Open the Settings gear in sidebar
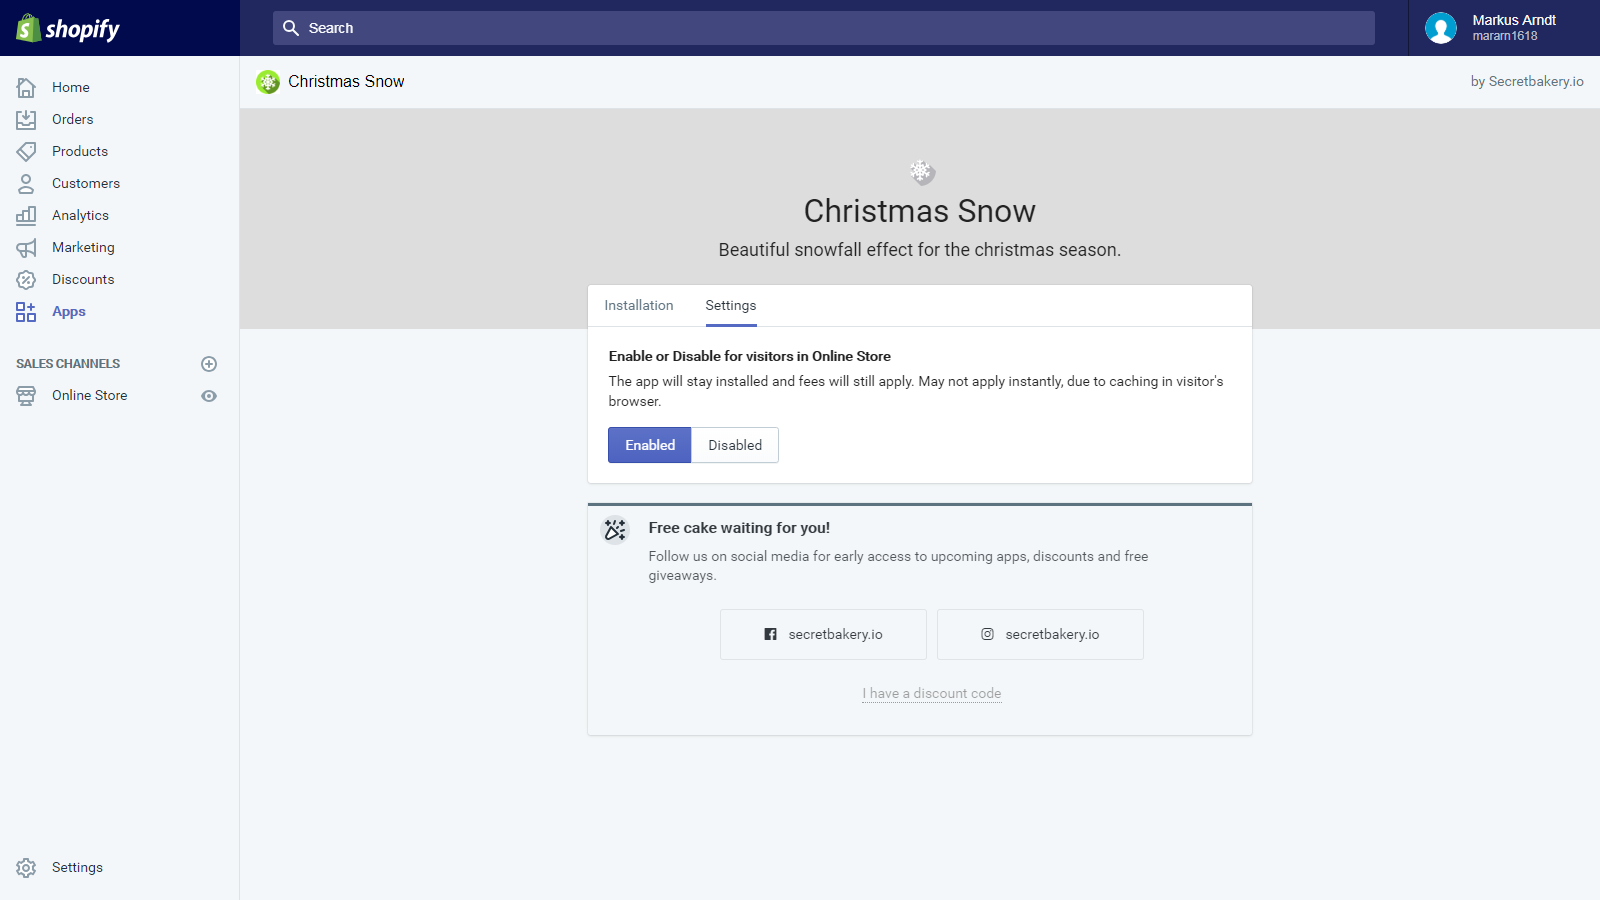This screenshot has height=900, width=1600. [26, 868]
